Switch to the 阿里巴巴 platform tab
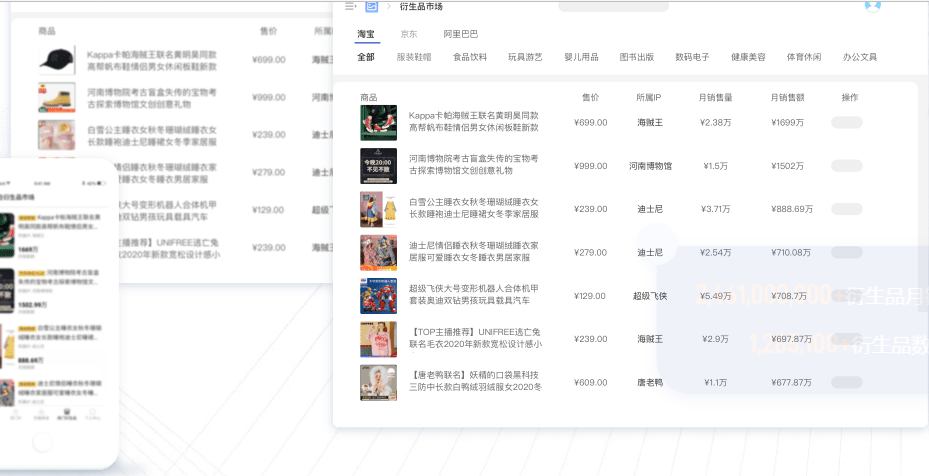The width and height of the screenshot is (929, 476). click(x=460, y=34)
